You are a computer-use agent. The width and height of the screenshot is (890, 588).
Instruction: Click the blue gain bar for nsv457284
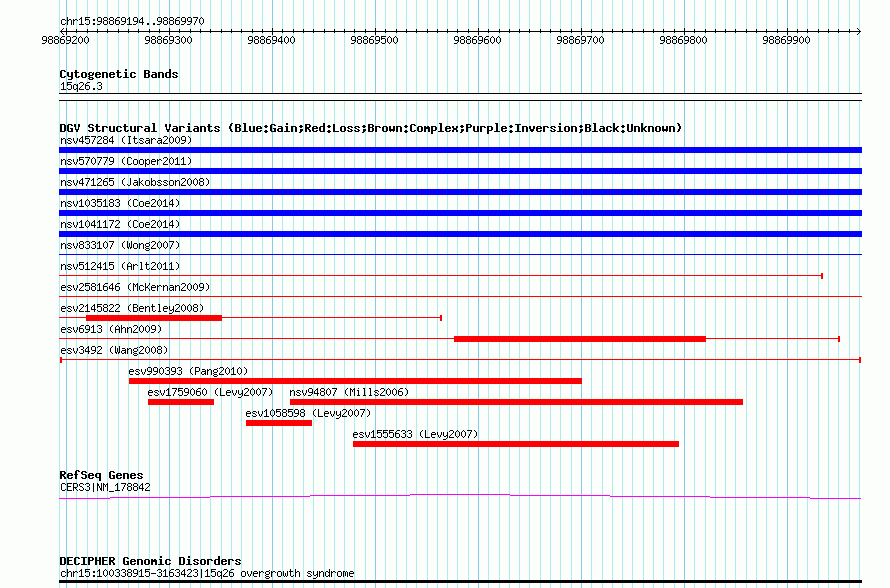point(460,150)
